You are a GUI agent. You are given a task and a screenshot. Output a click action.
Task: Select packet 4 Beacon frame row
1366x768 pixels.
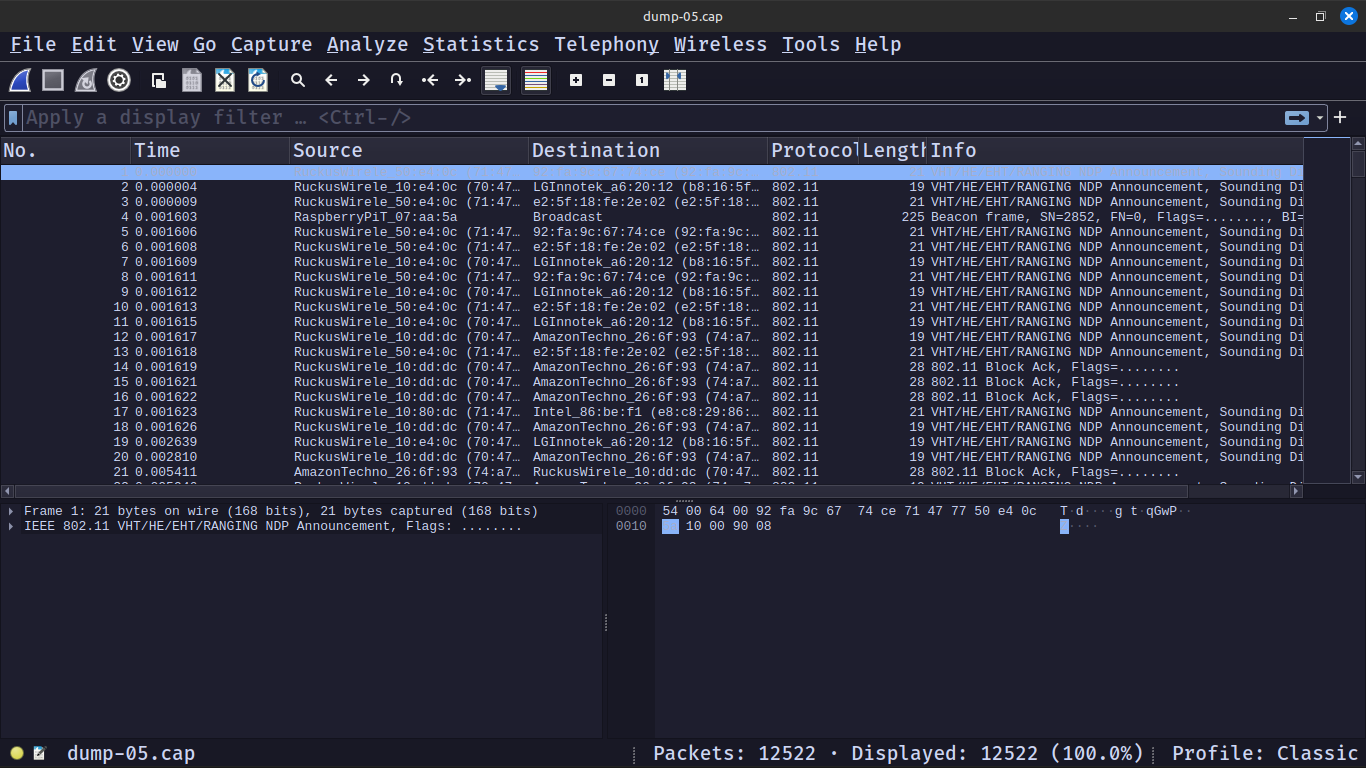click(652, 217)
